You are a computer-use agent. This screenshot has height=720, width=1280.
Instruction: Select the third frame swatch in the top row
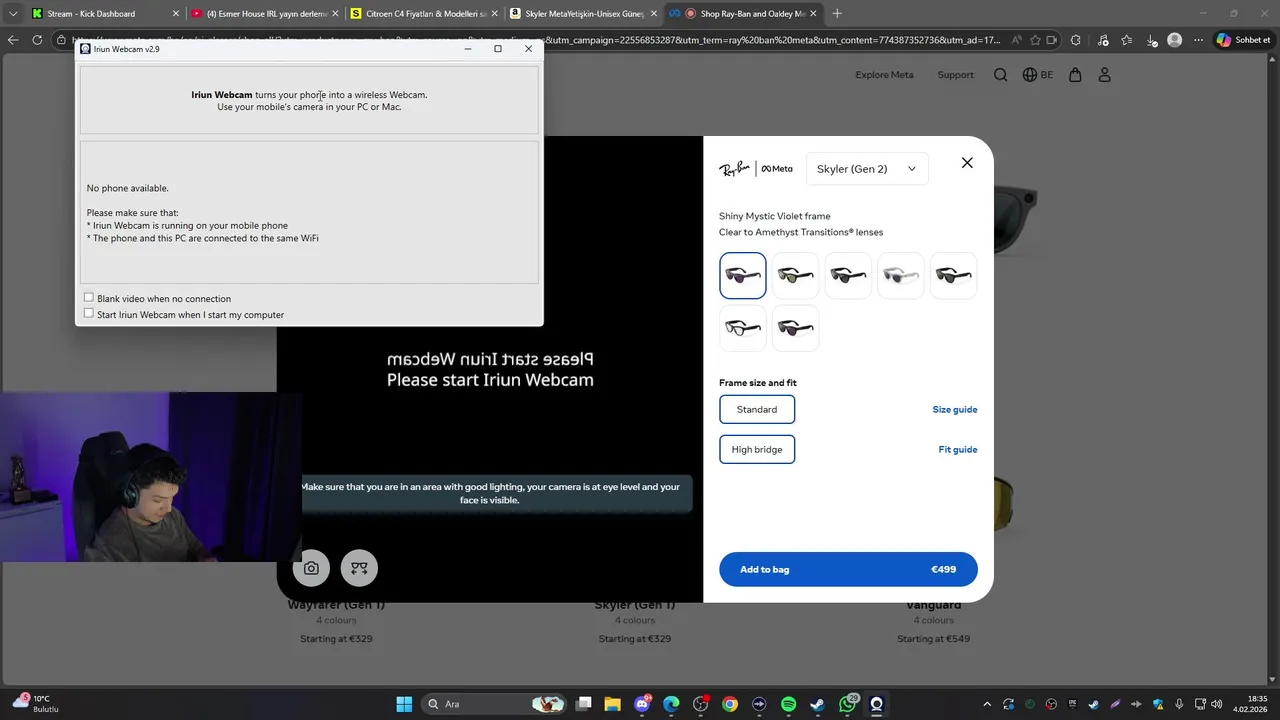pos(848,275)
